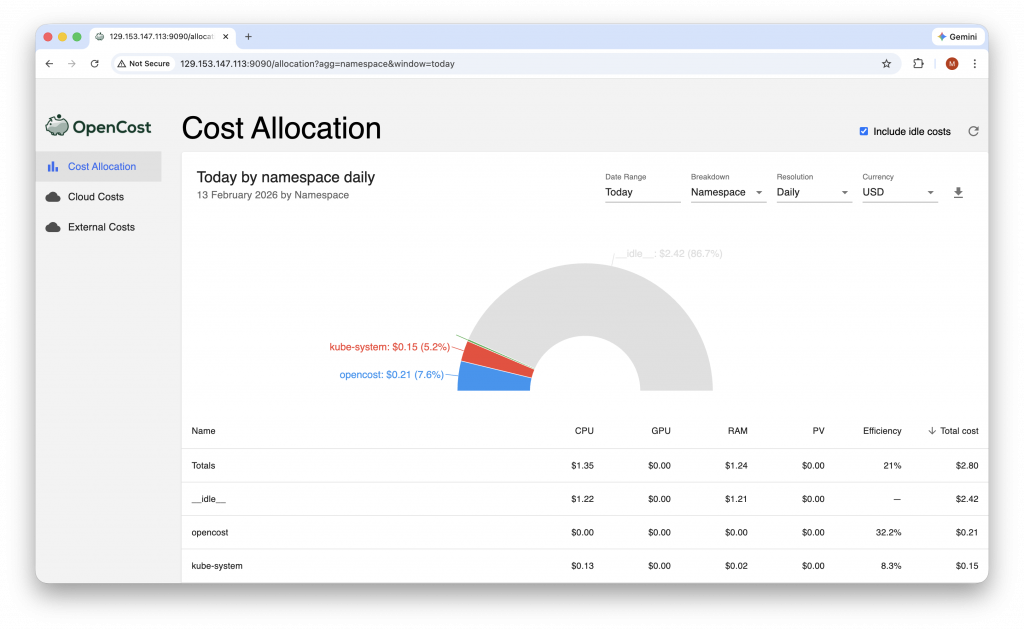Open the kube-system namespace row
The image size is (1024, 630).
tap(584, 566)
